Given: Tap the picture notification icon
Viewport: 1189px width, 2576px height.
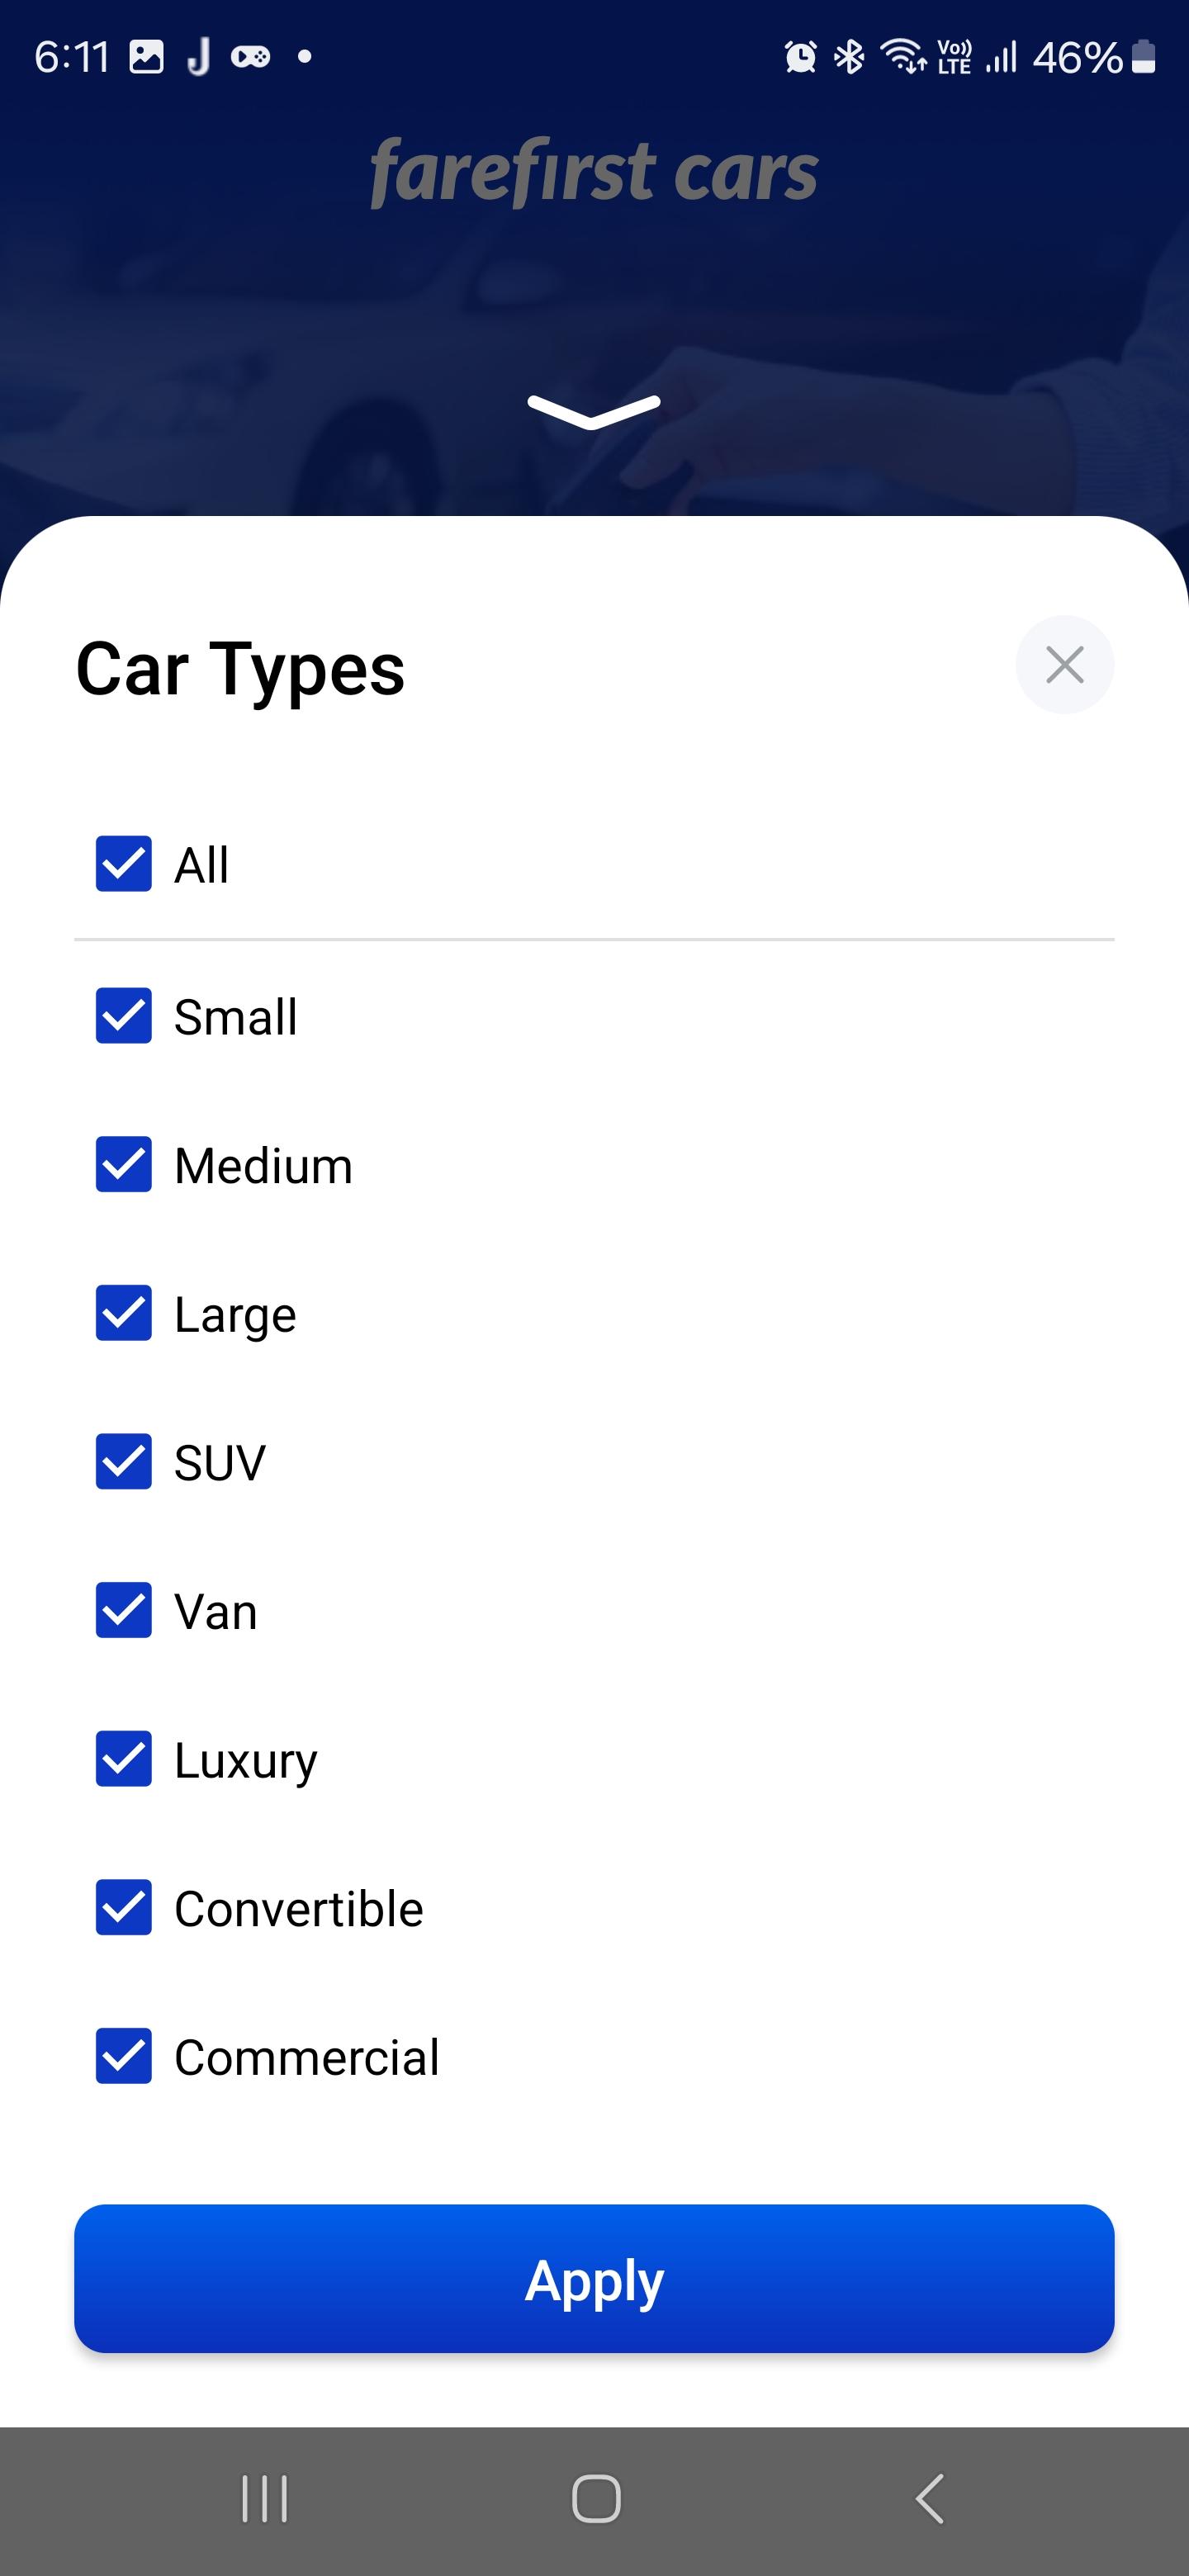Looking at the screenshot, I should click(146, 57).
